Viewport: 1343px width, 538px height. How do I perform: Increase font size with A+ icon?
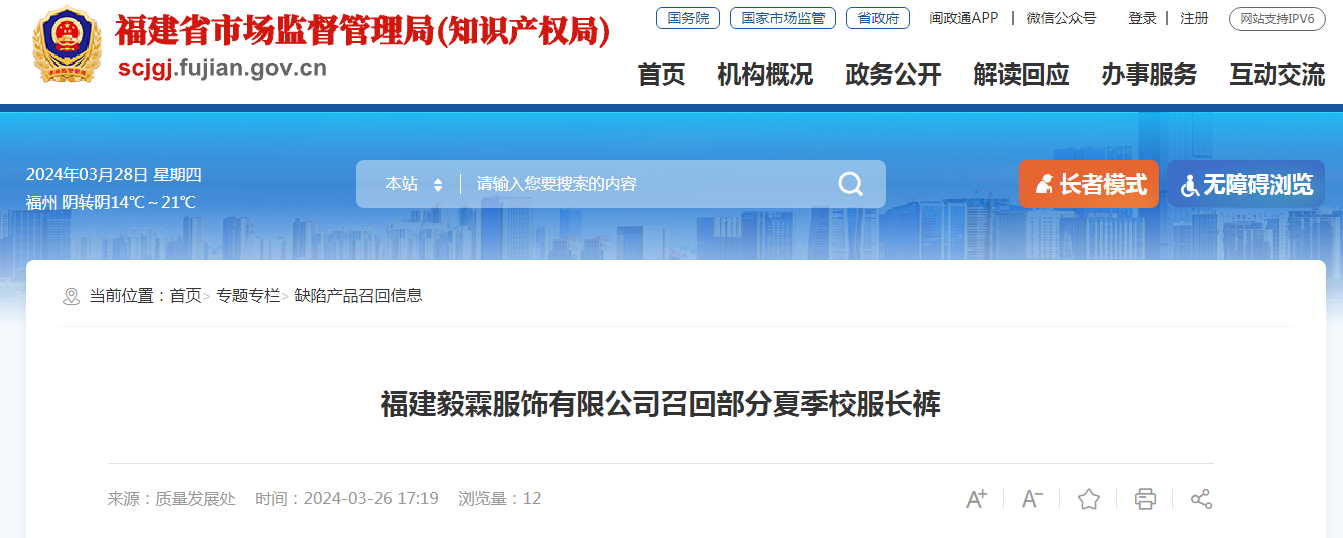point(976,499)
